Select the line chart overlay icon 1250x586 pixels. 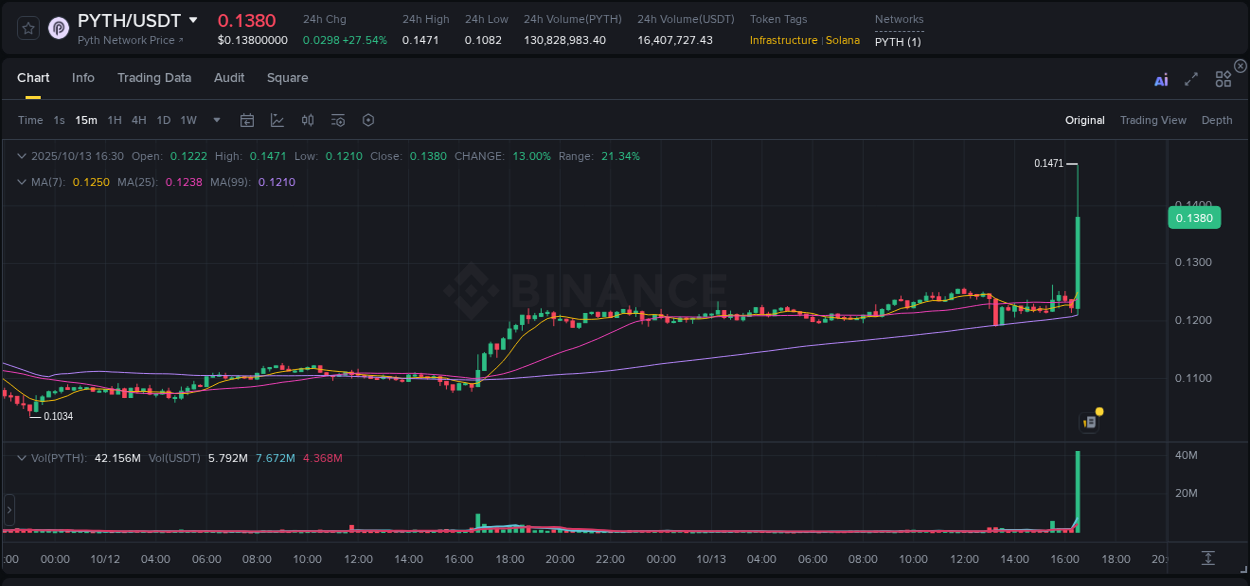pos(277,119)
